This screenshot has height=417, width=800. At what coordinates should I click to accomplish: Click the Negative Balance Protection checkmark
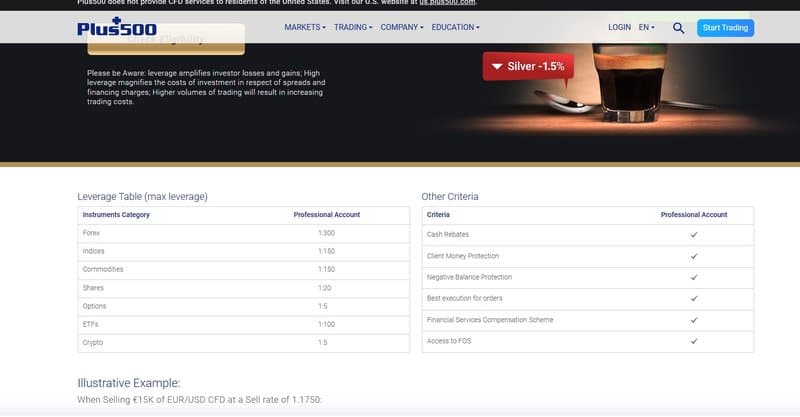pyautogui.click(x=693, y=277)
